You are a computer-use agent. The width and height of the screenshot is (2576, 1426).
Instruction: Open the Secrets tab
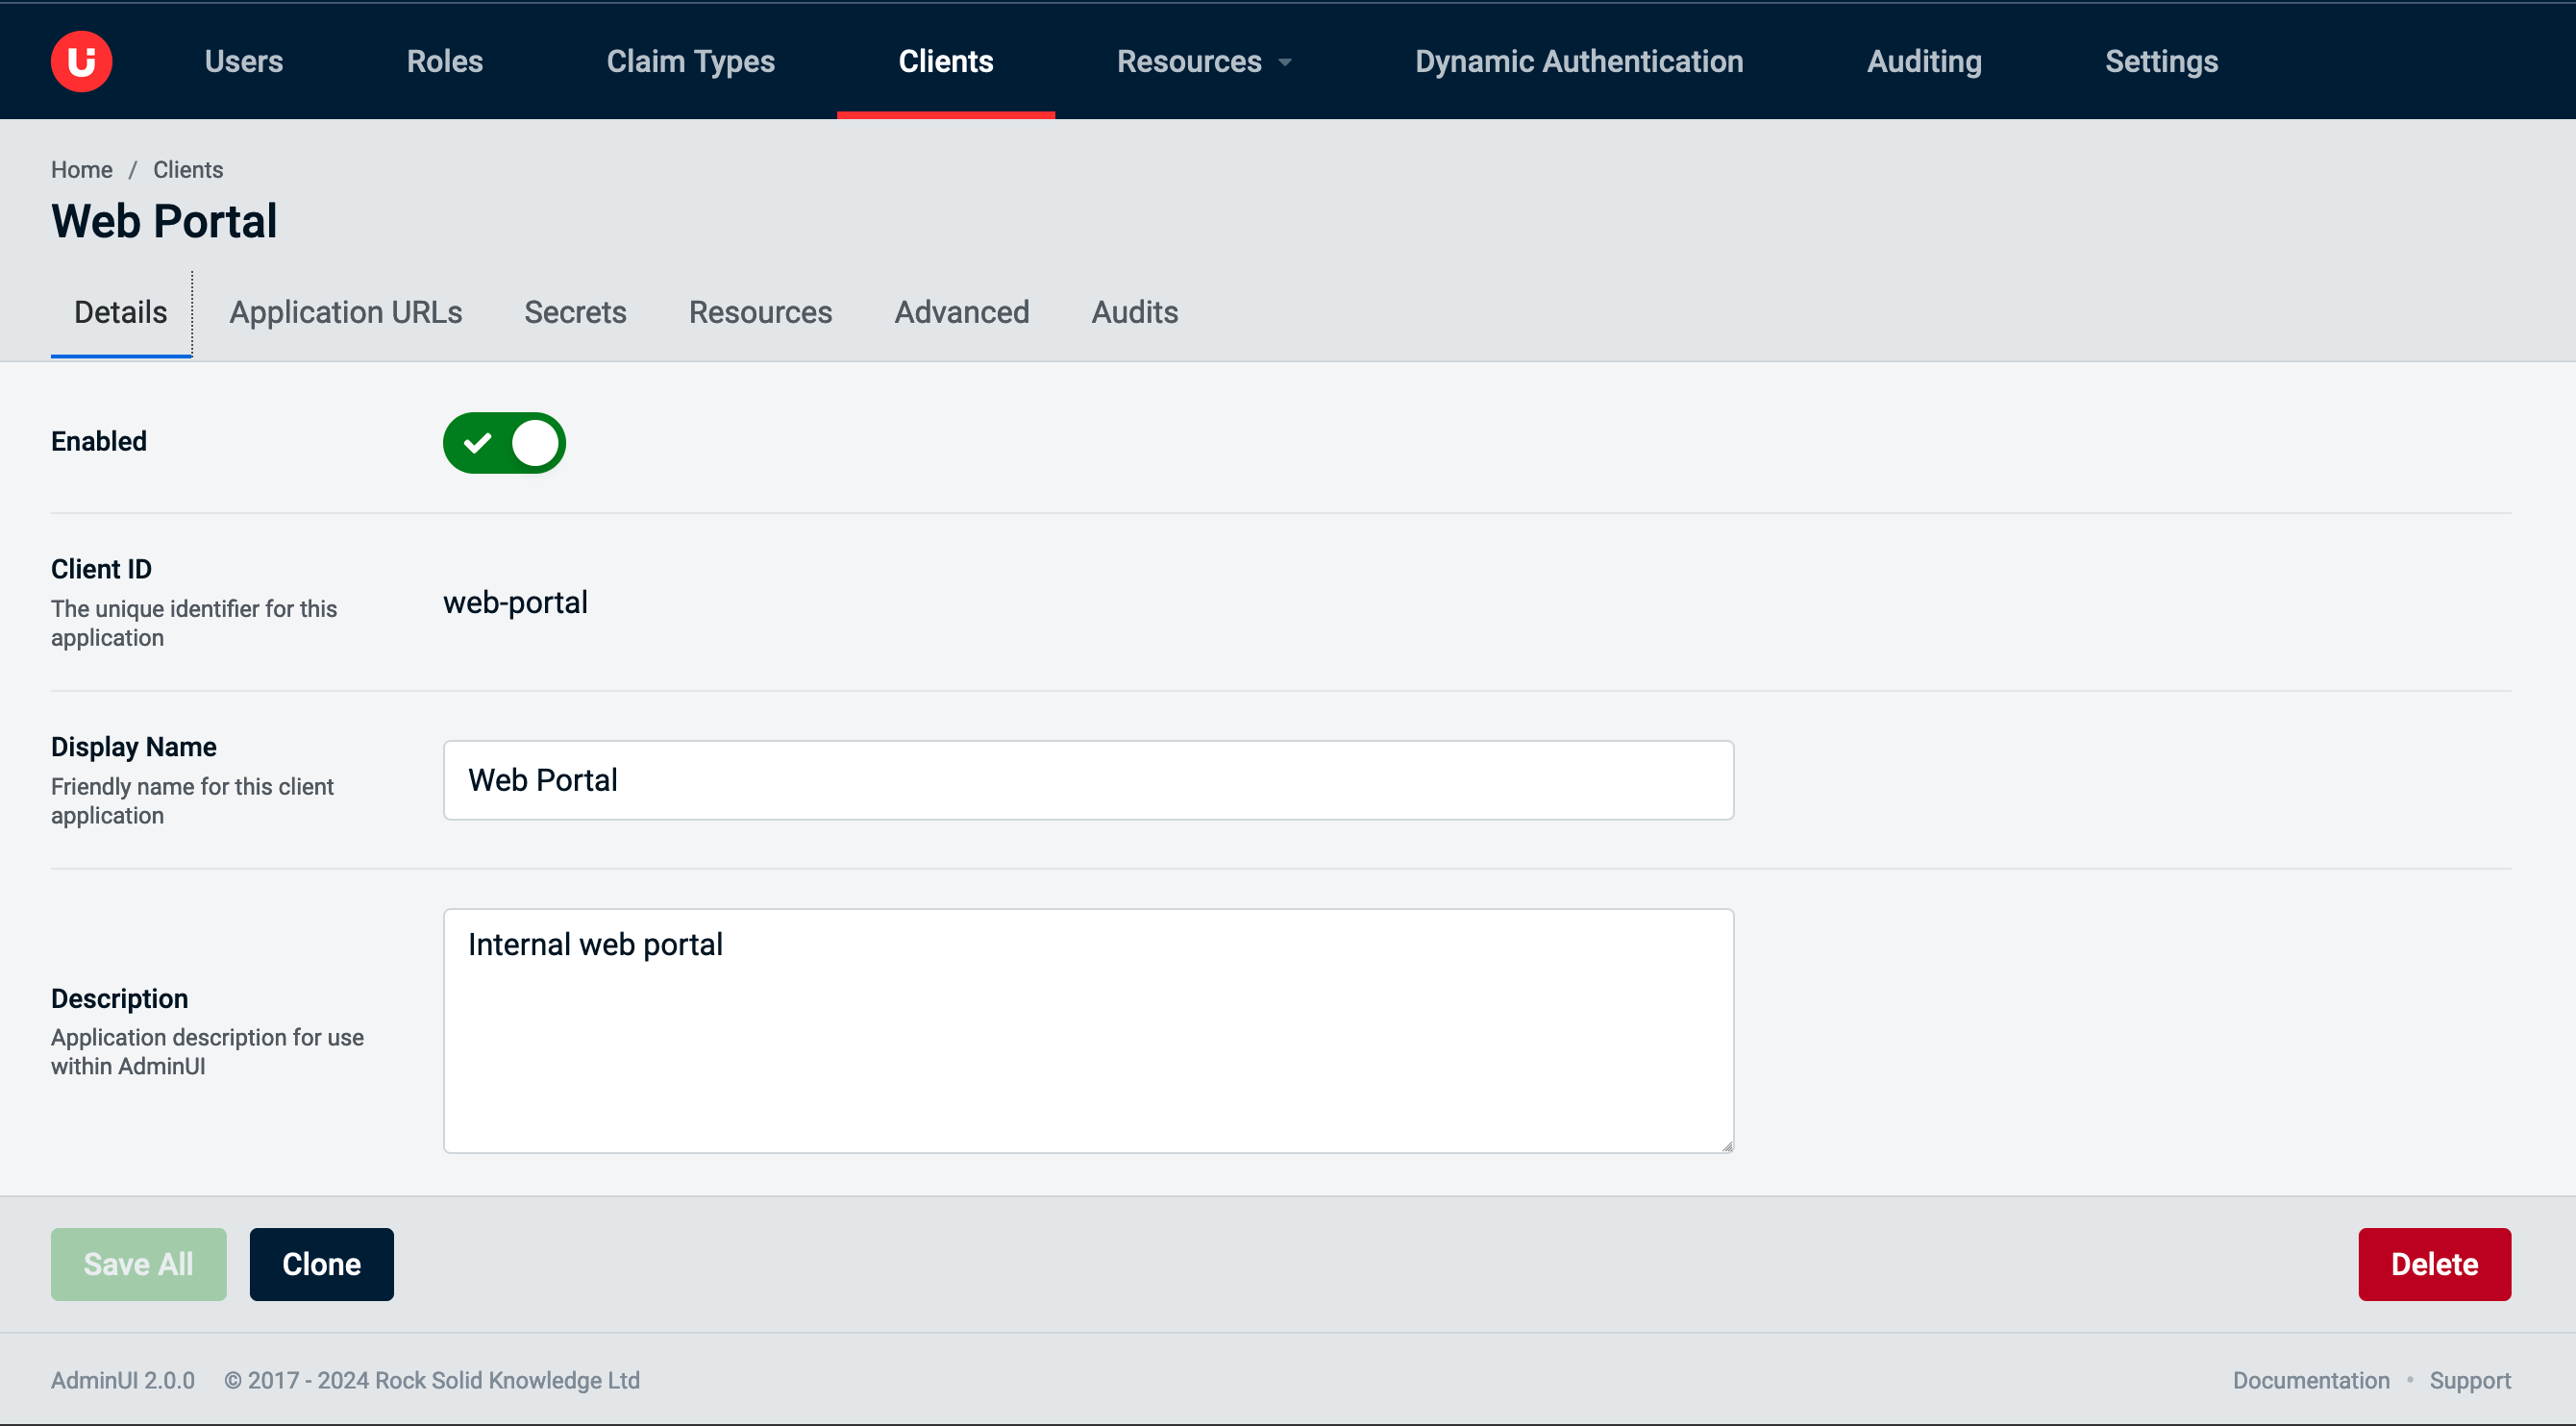(575, 312)
